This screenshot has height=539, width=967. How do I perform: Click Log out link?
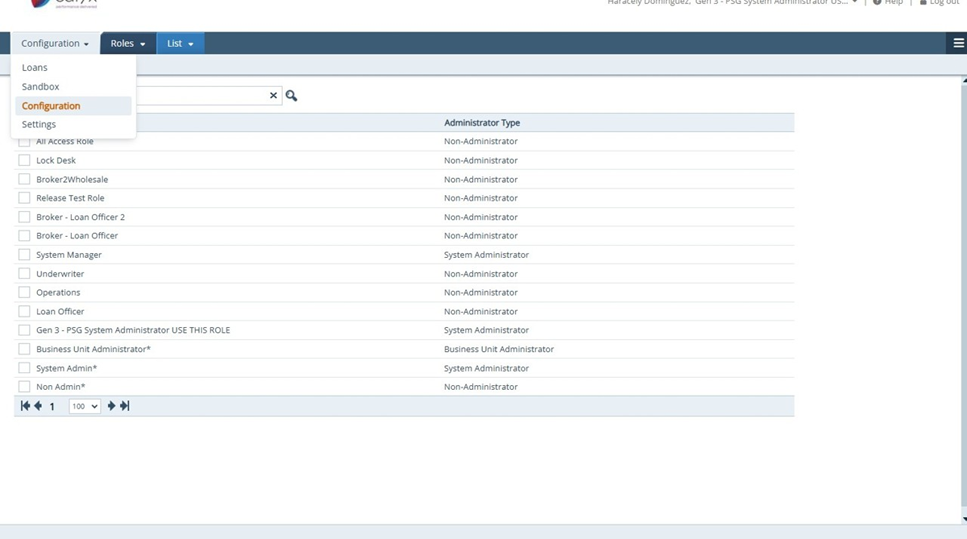coord(939,3)
